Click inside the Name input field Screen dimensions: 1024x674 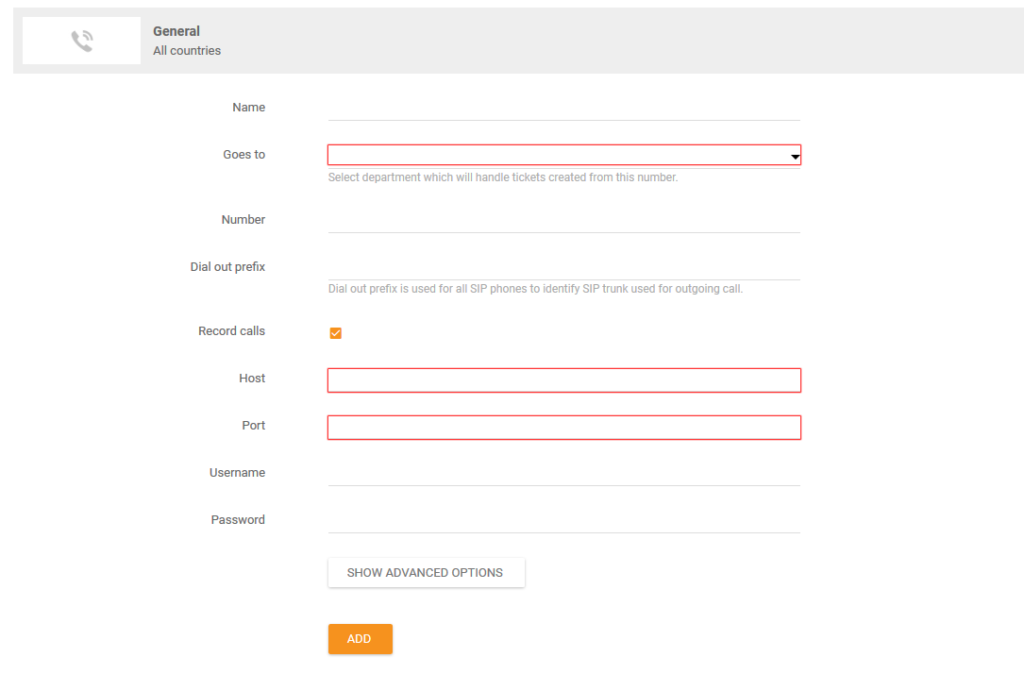[560, 112]
